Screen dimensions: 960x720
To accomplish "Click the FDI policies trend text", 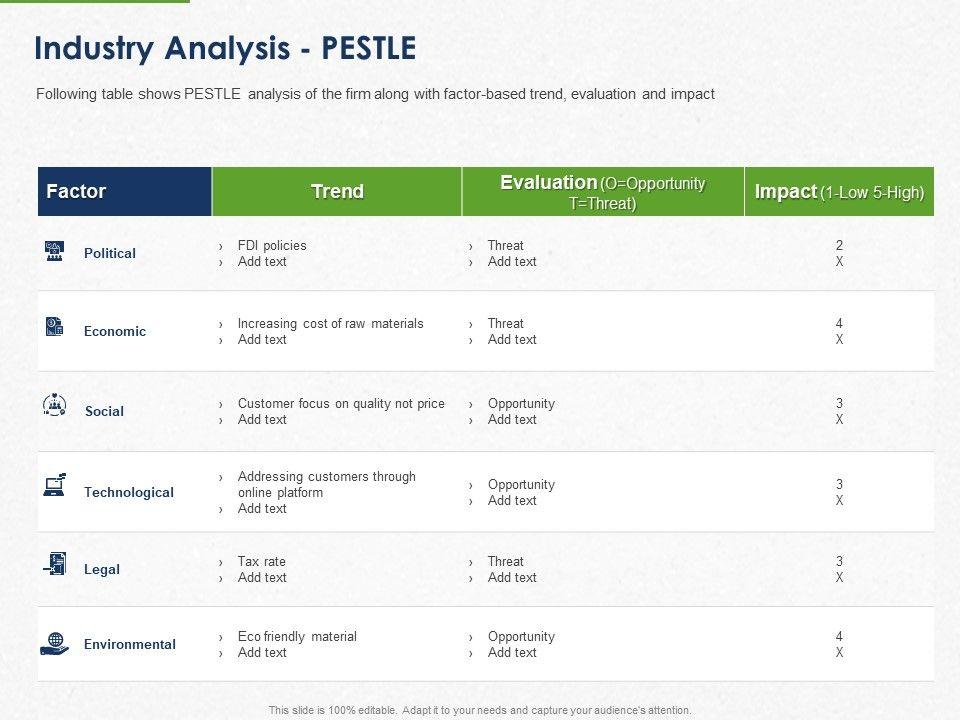I will click(272, 245).
